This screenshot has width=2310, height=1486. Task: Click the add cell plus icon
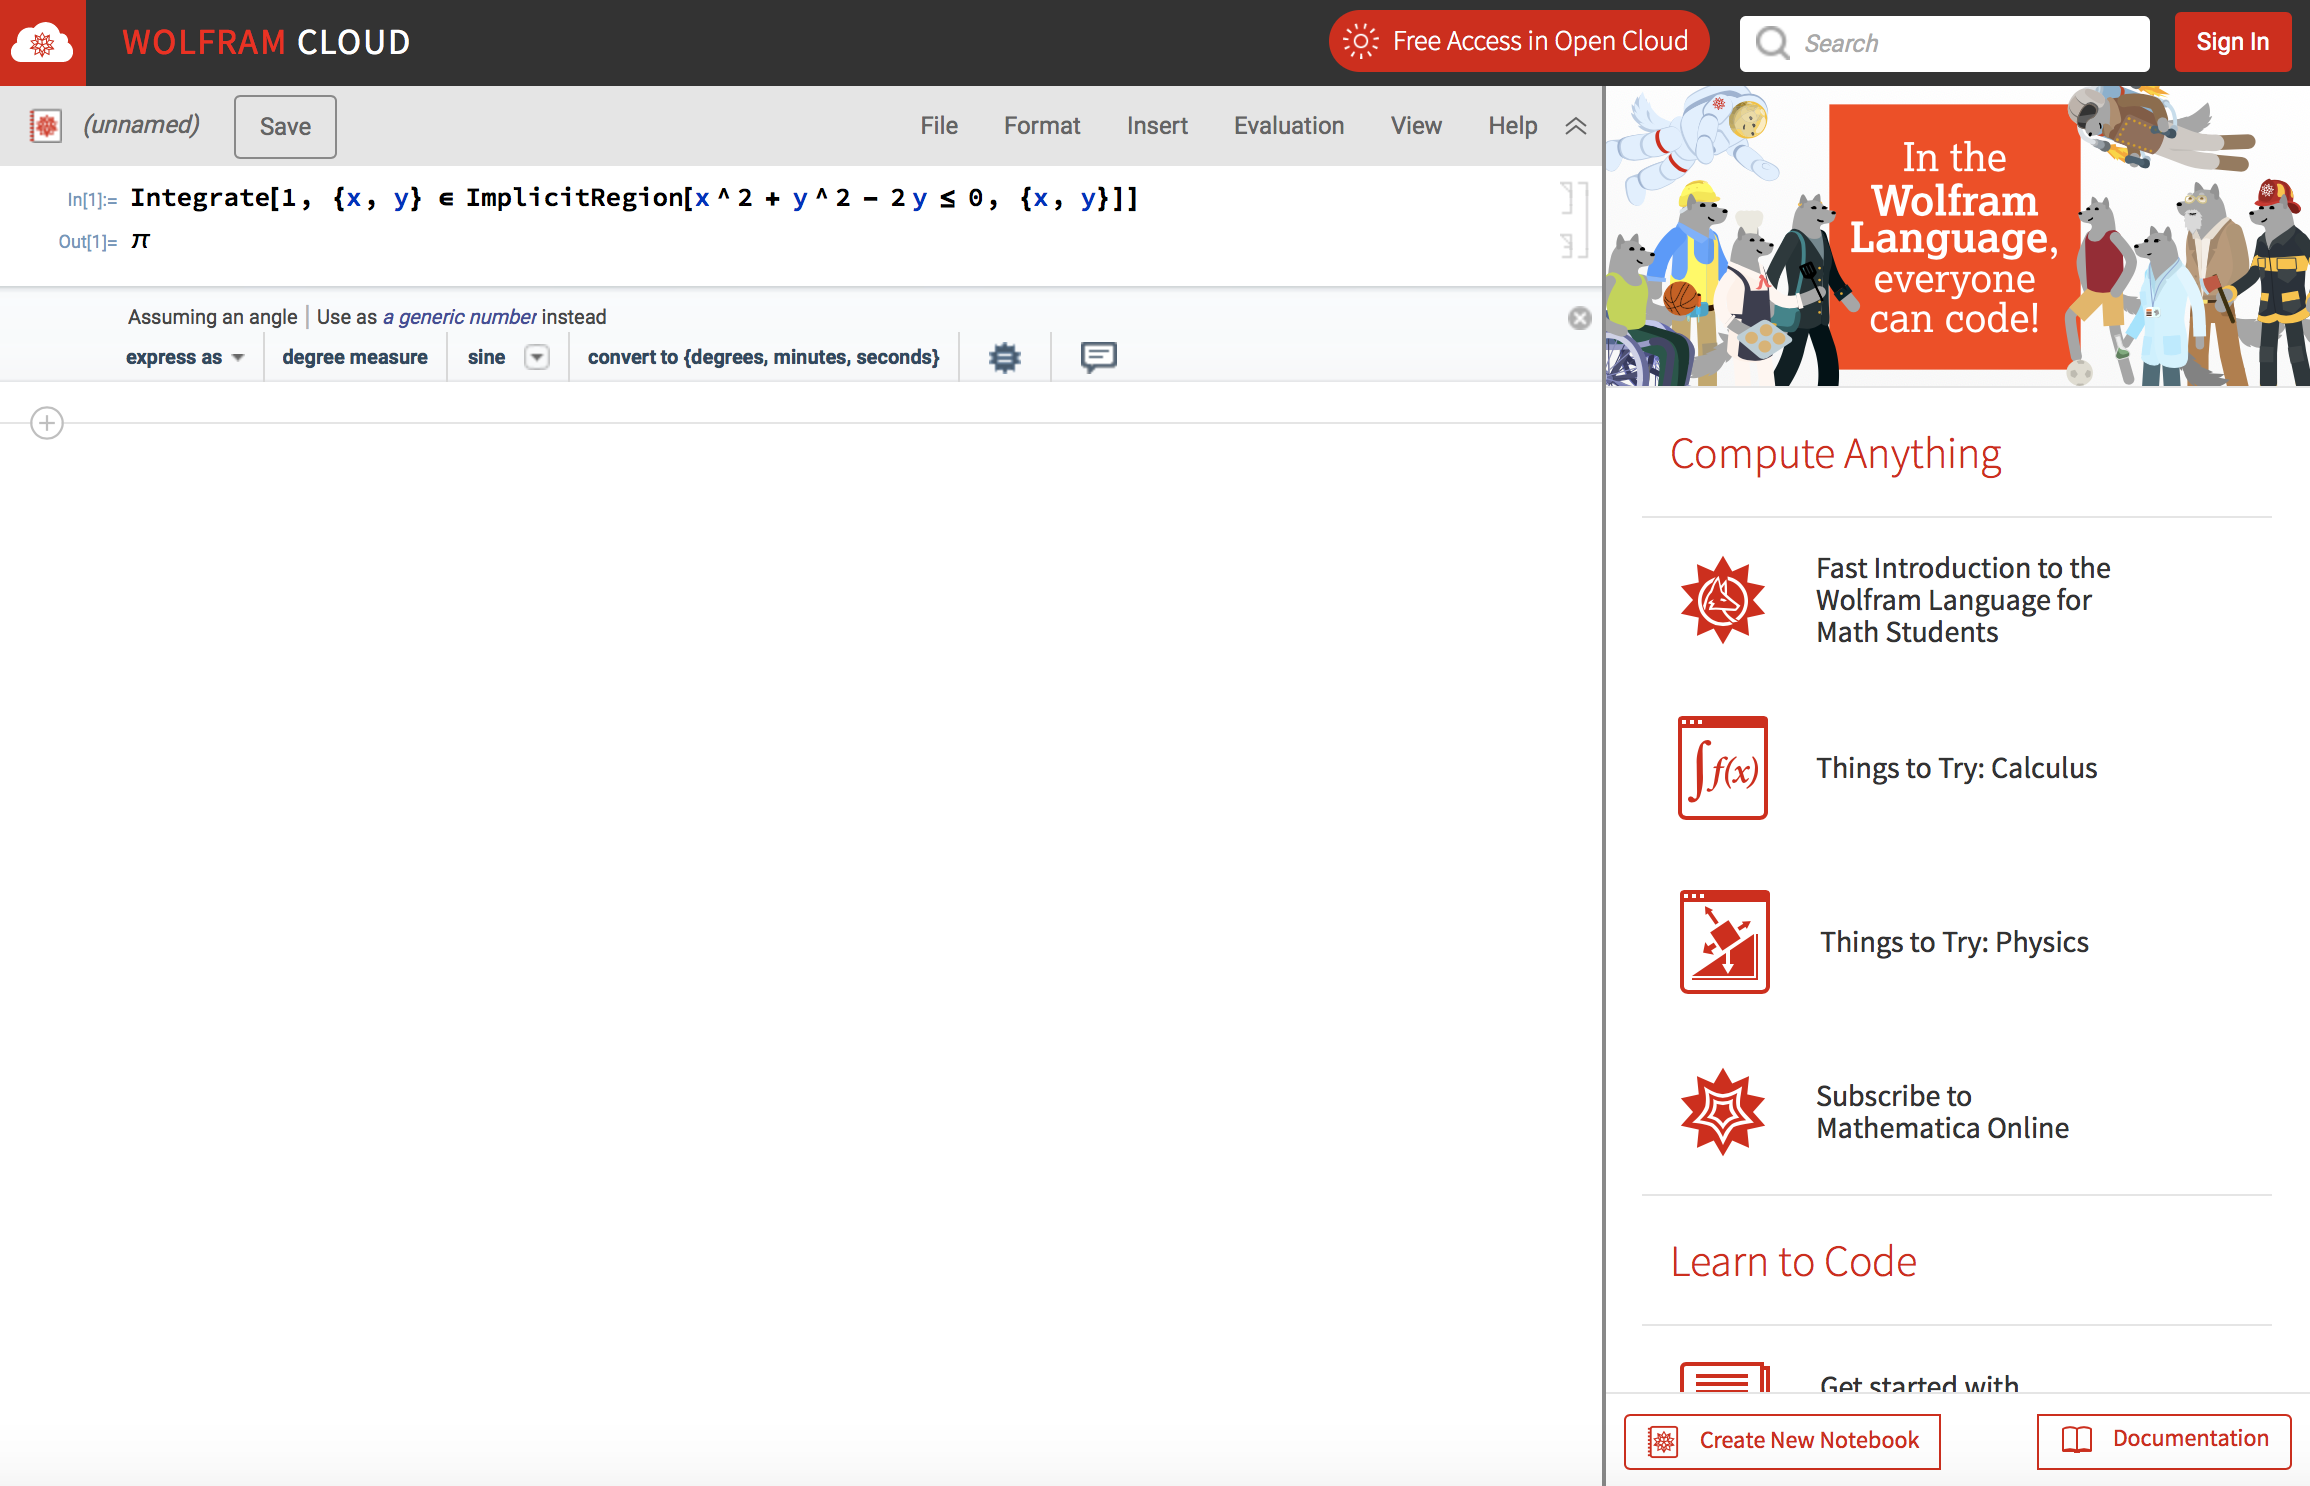pos(47,421)
